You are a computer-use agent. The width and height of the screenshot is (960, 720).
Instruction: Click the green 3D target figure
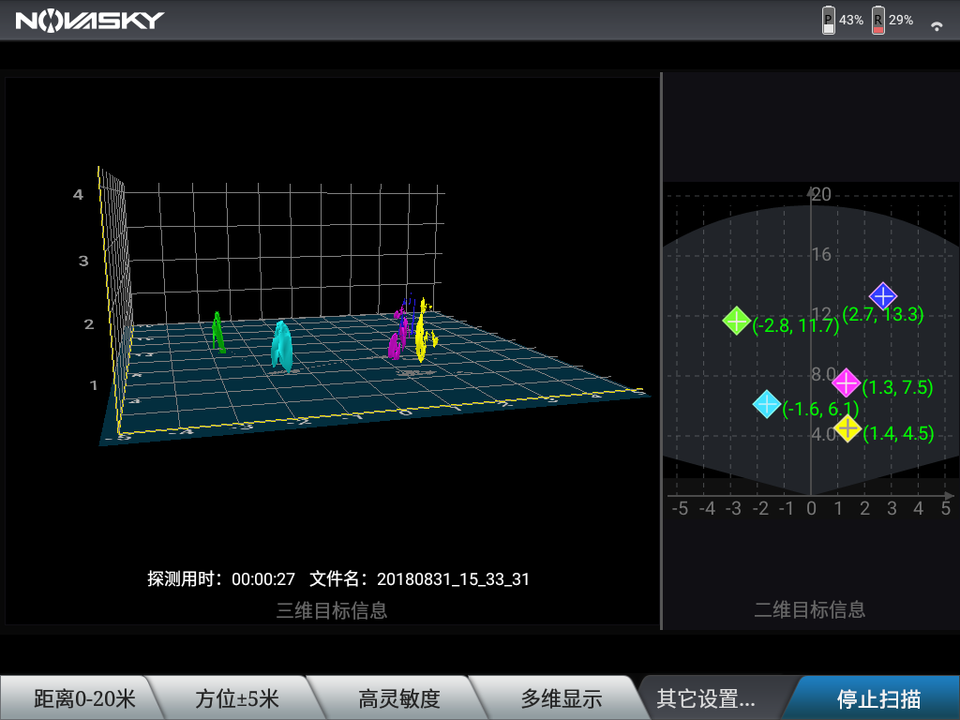point(218,332)
